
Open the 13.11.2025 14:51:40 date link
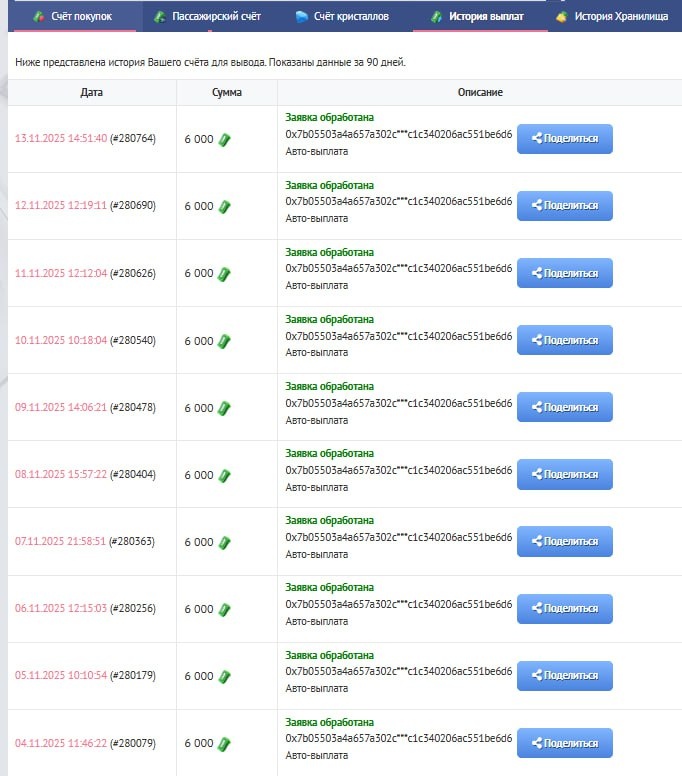60,139
